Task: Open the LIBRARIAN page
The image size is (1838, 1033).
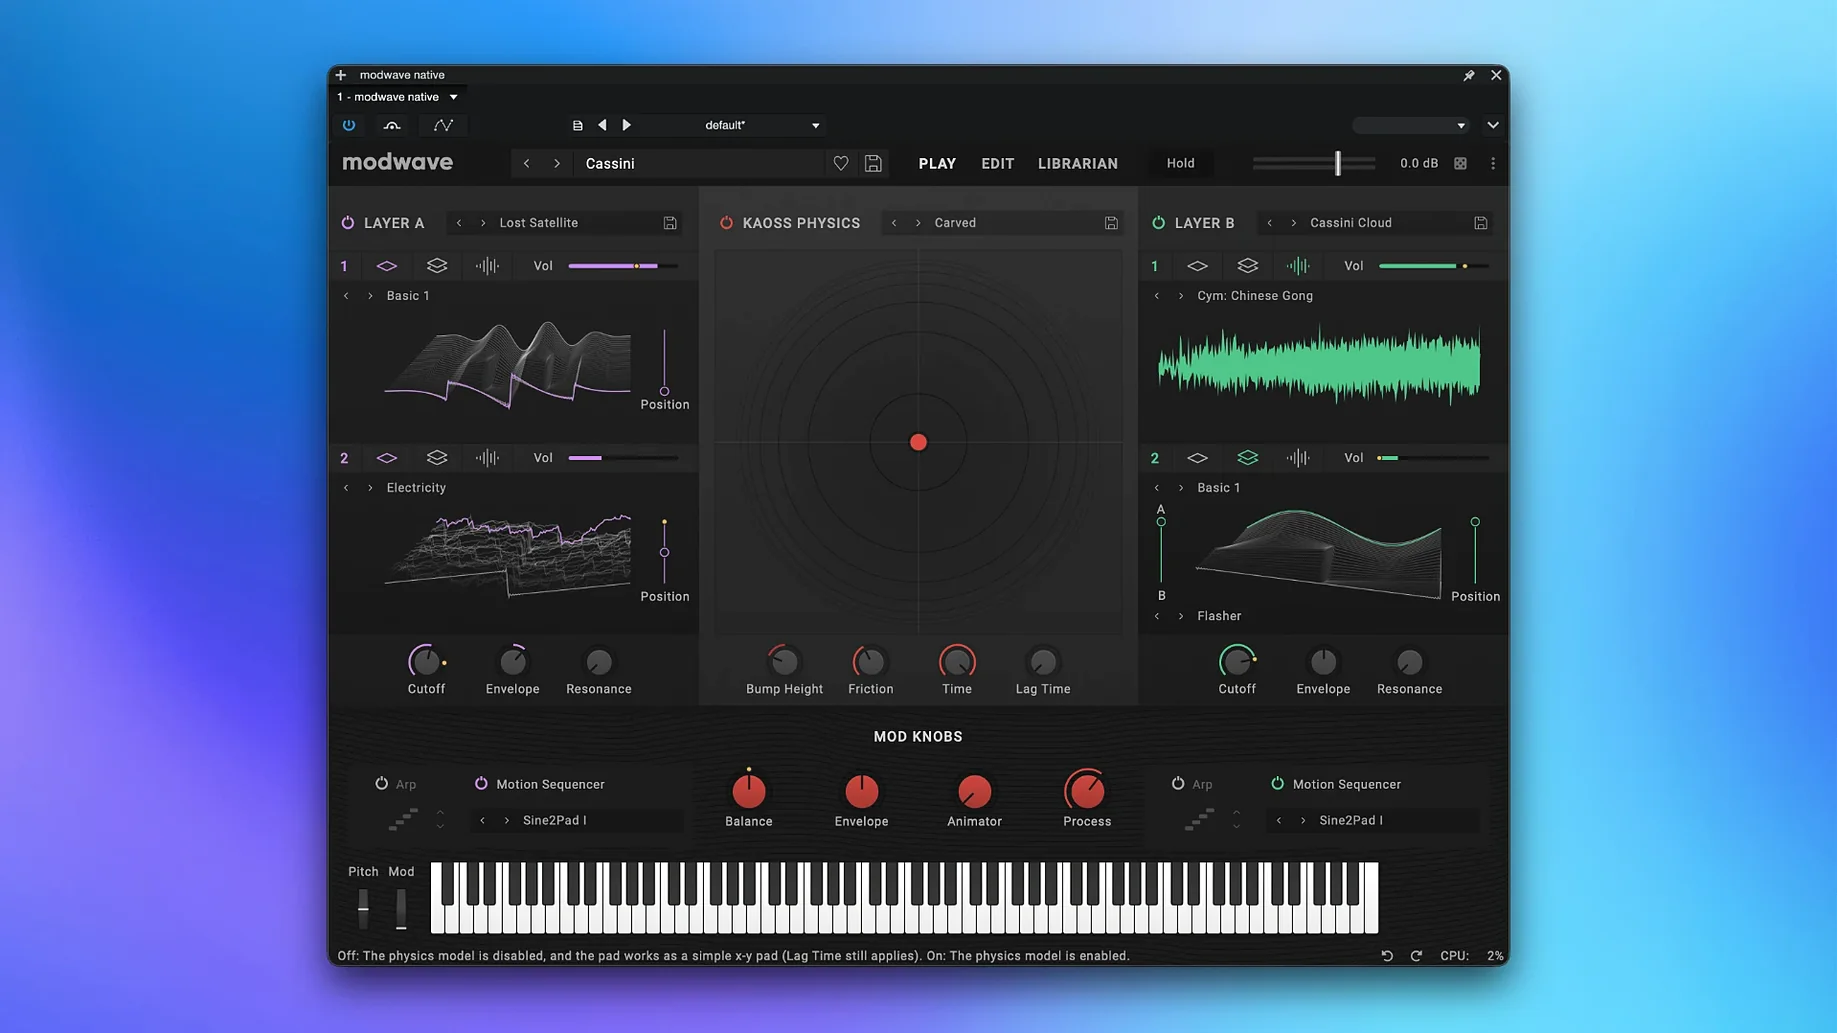Action: [1078, 164]
